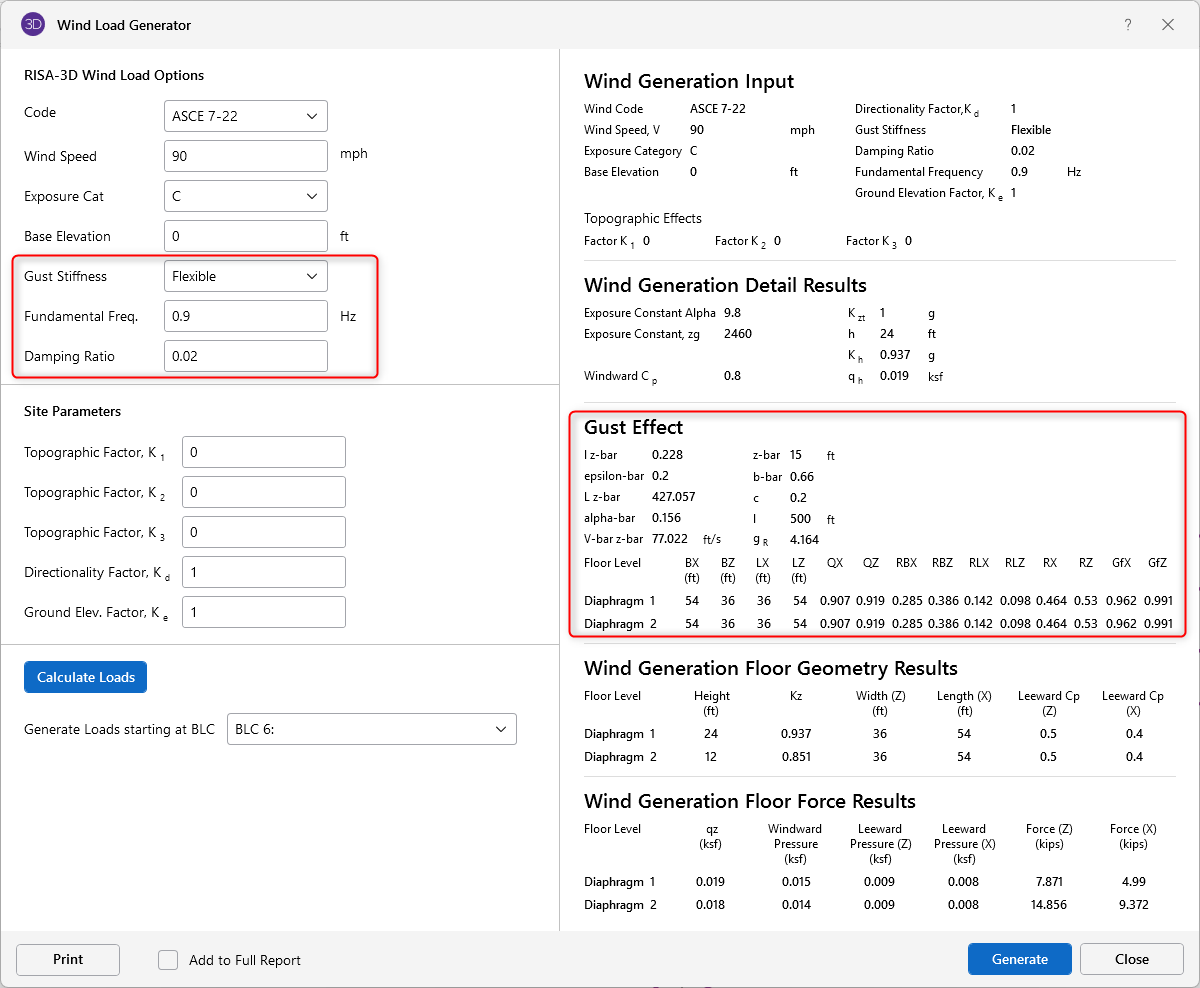Click the Print button
This screenshot has width=1200, height=988.
[x=68, y=959]
